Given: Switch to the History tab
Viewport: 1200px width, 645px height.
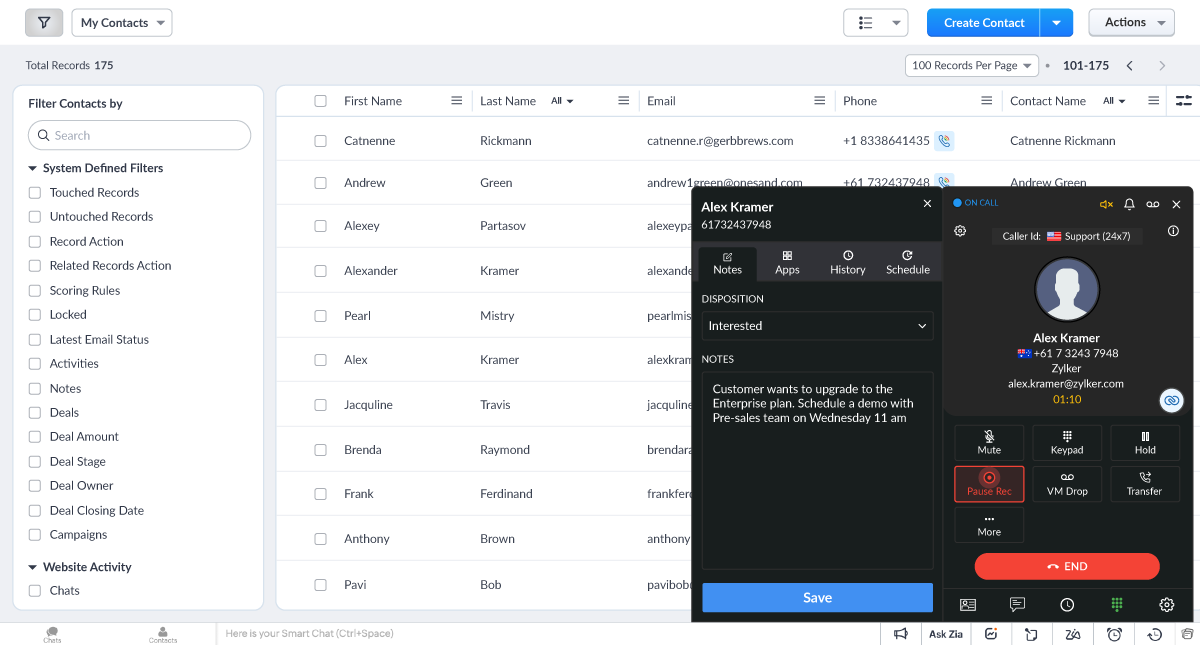Looking at the screenshot, I should pyautogui.click(x=847, y=263).
